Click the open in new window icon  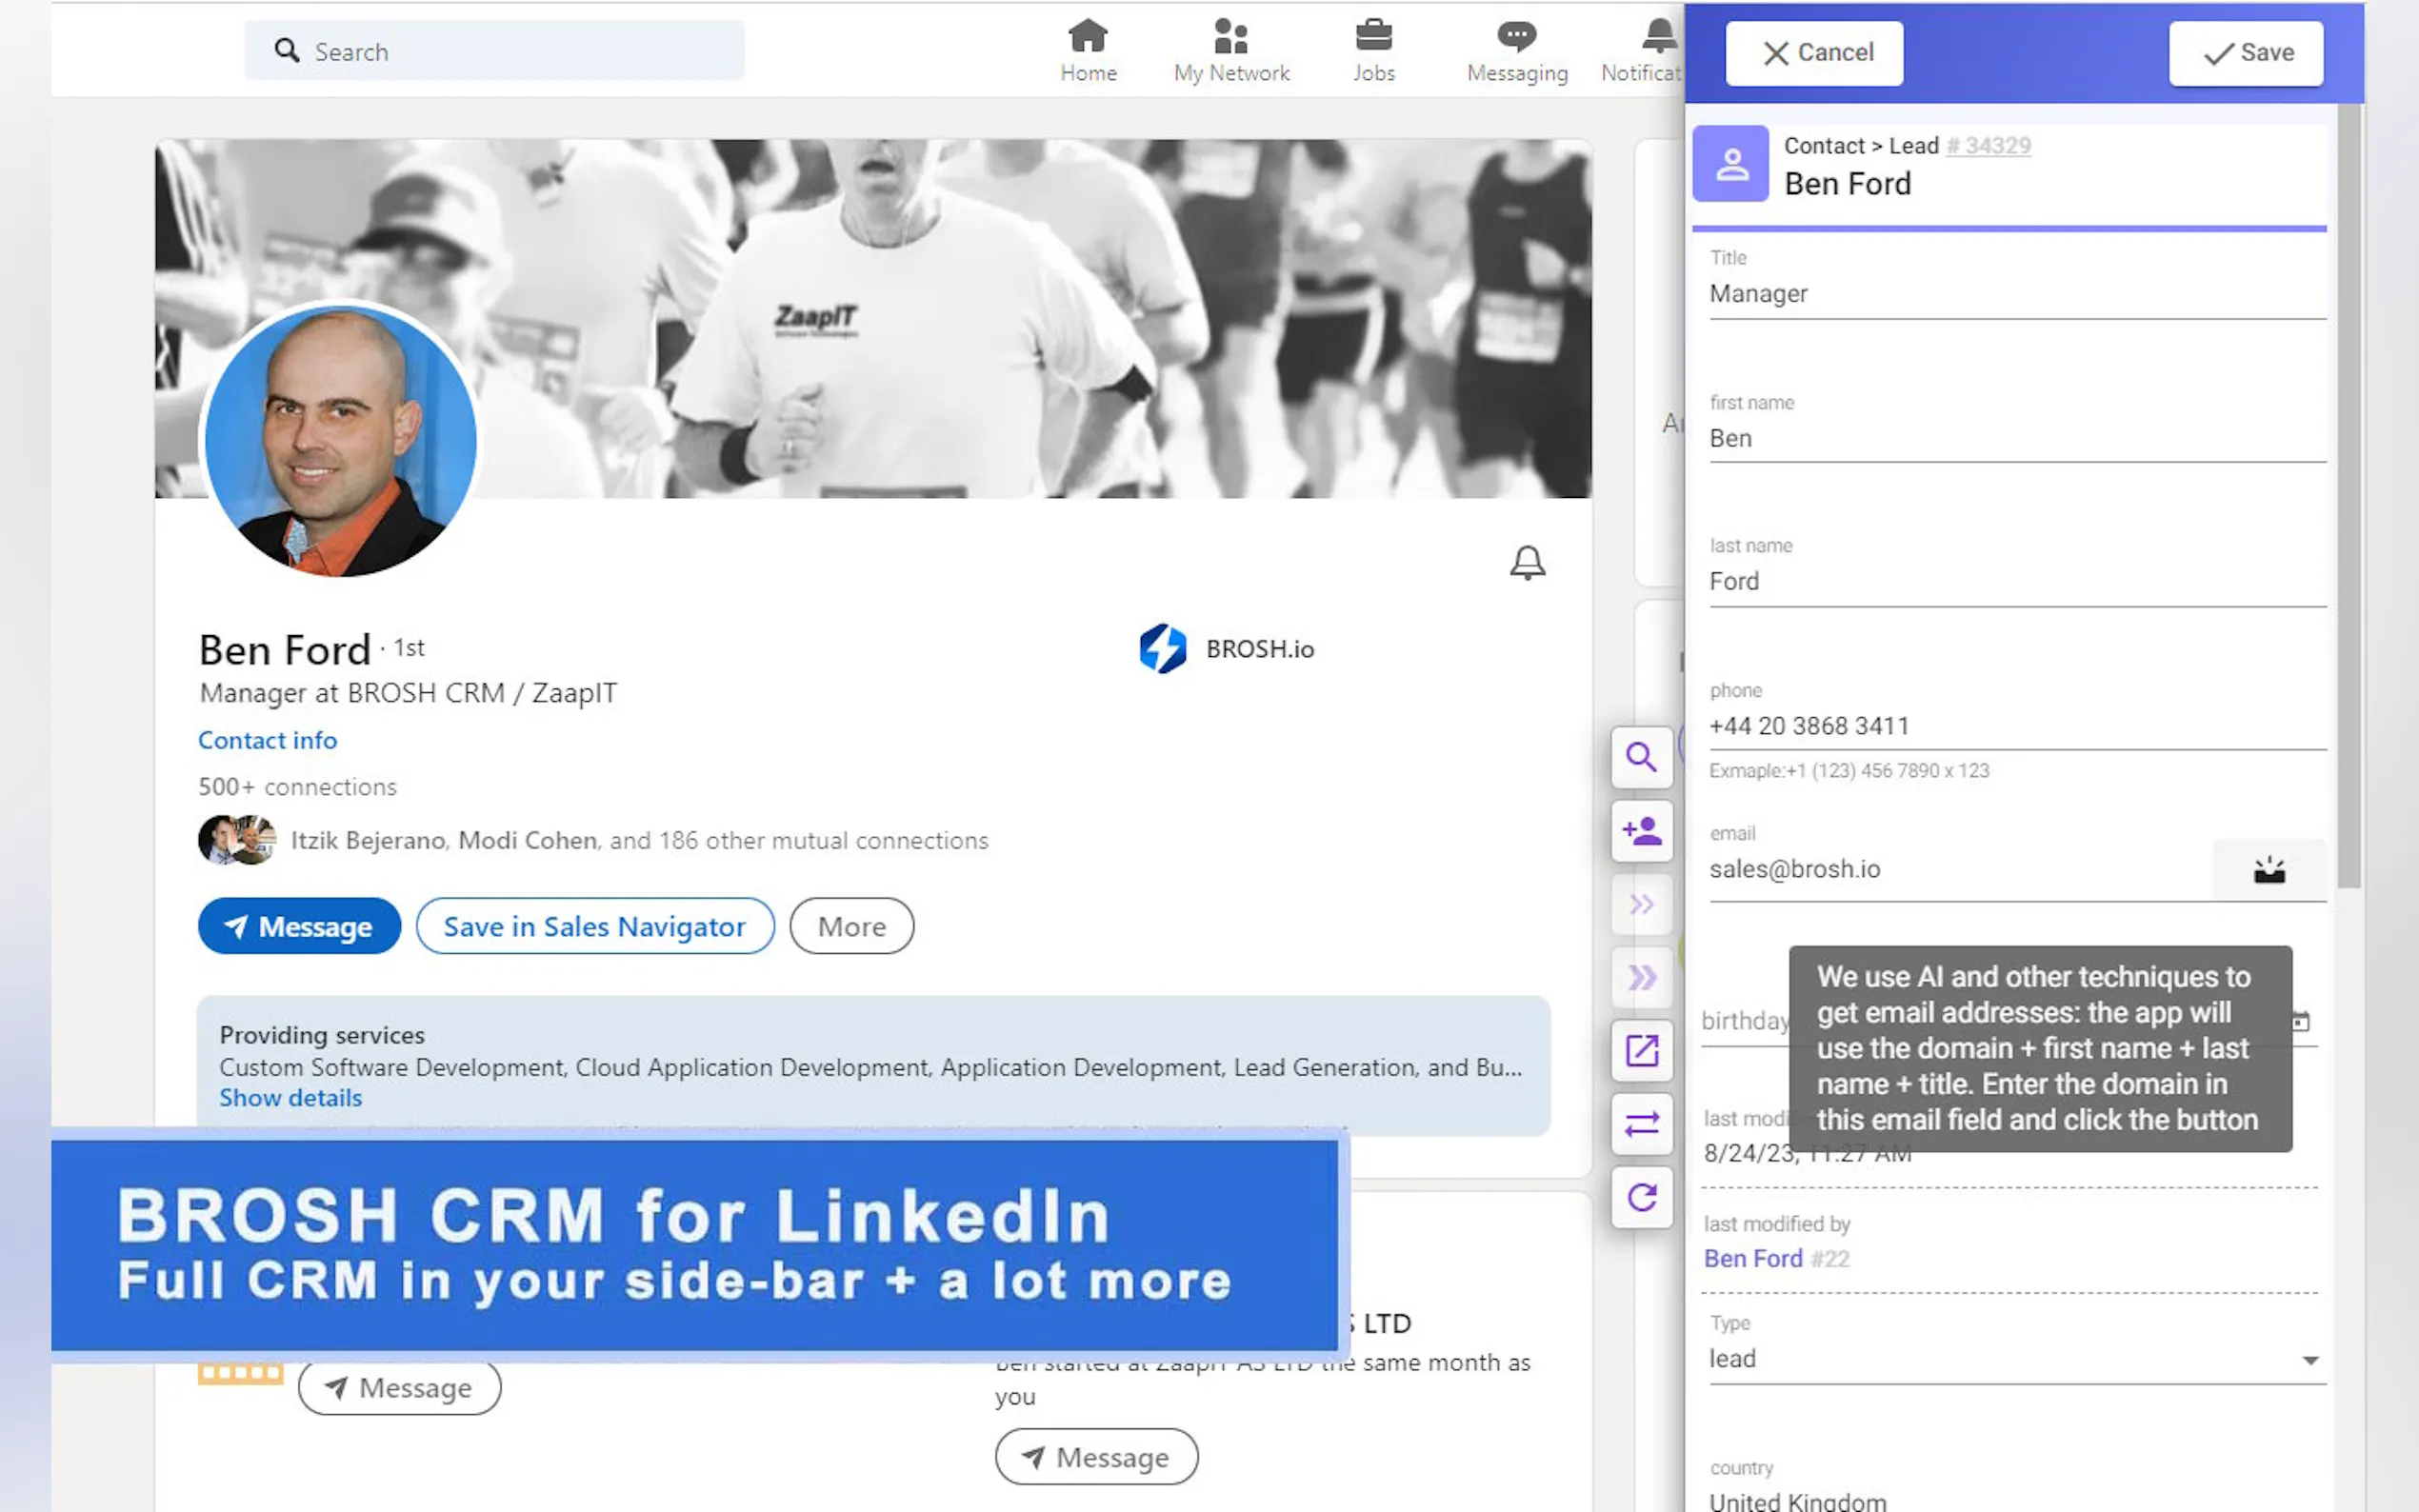click(1641, 1051)
